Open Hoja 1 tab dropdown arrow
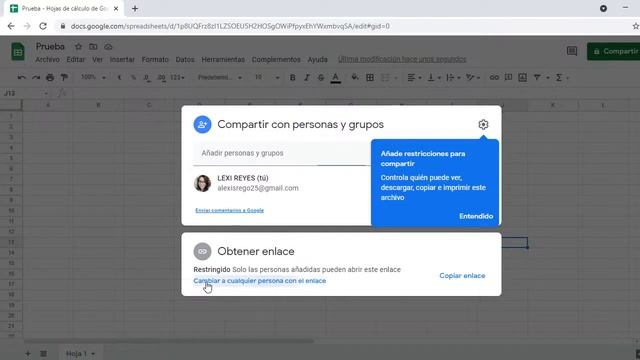 click(x=93, y=354)
